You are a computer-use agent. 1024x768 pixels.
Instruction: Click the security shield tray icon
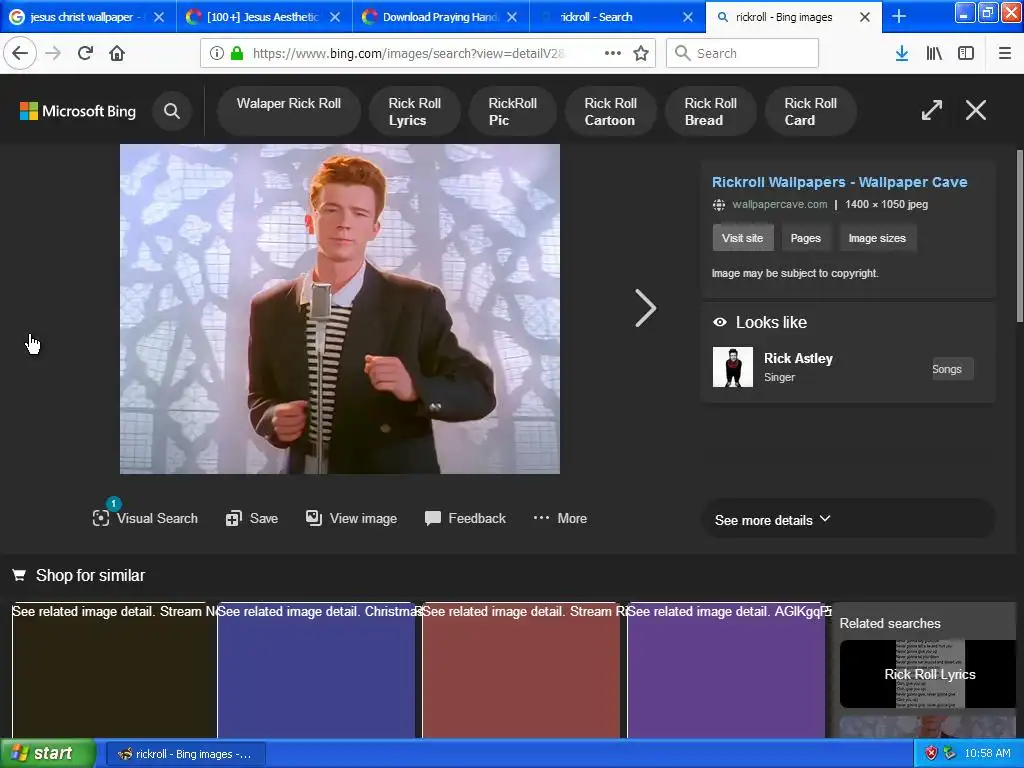pos(931,753)
